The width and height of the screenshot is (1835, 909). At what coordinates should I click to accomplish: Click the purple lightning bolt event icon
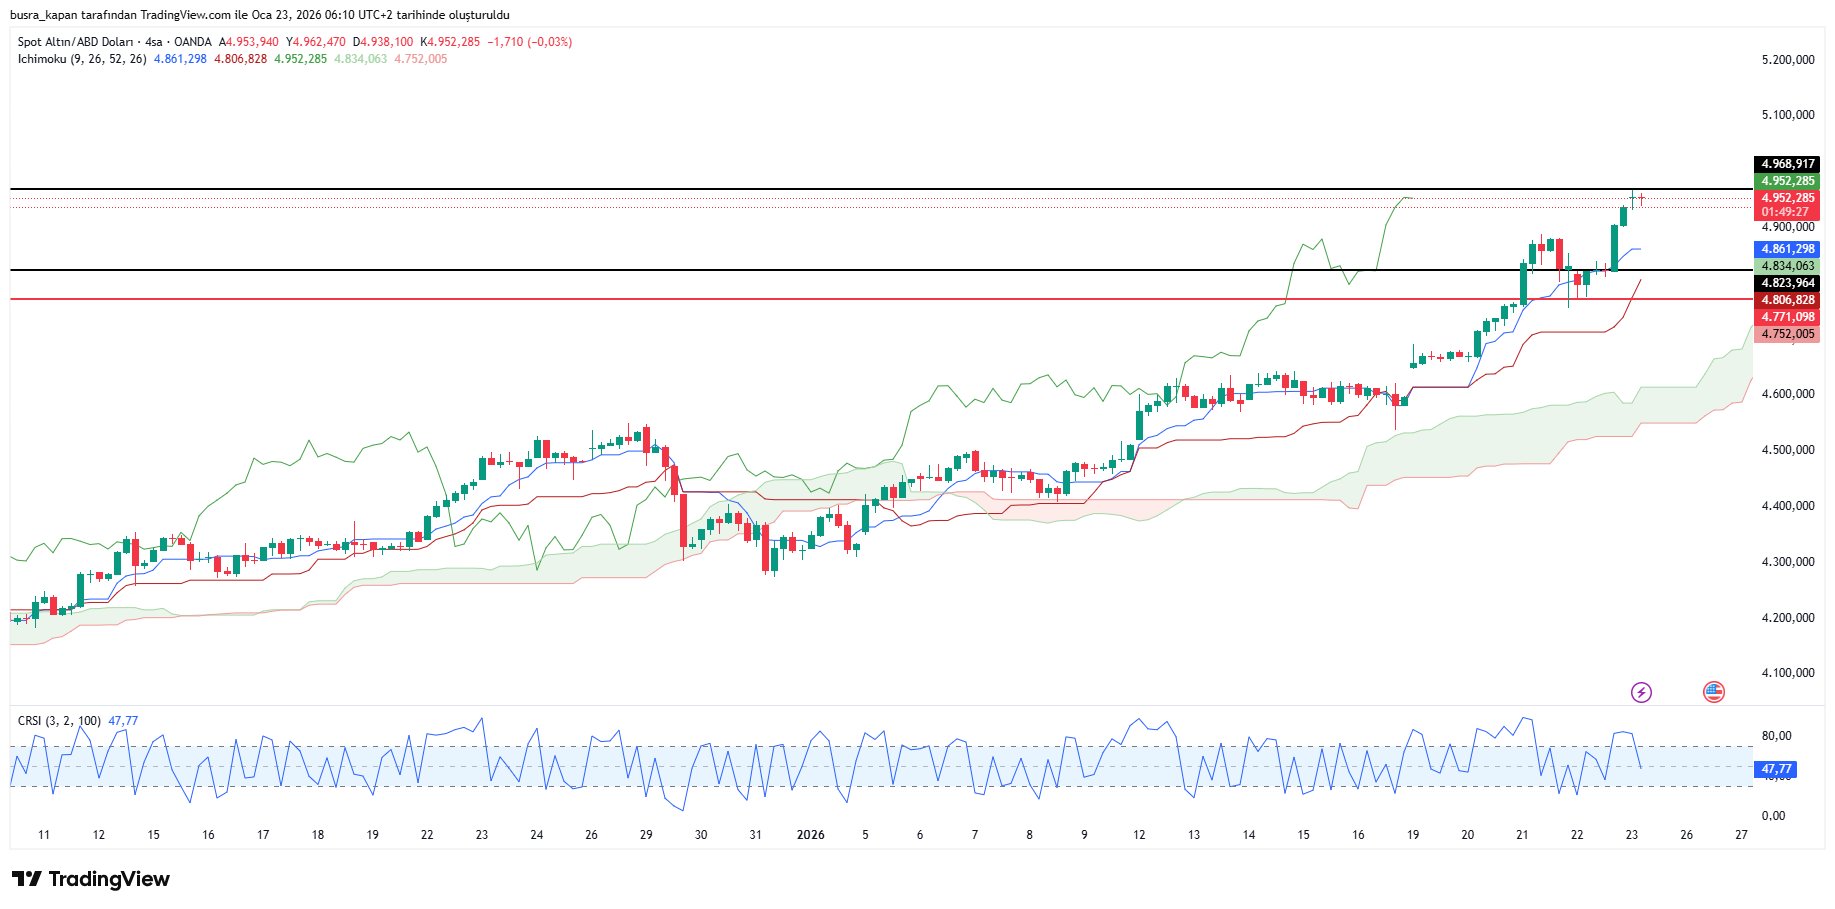tap(1641, 692)
